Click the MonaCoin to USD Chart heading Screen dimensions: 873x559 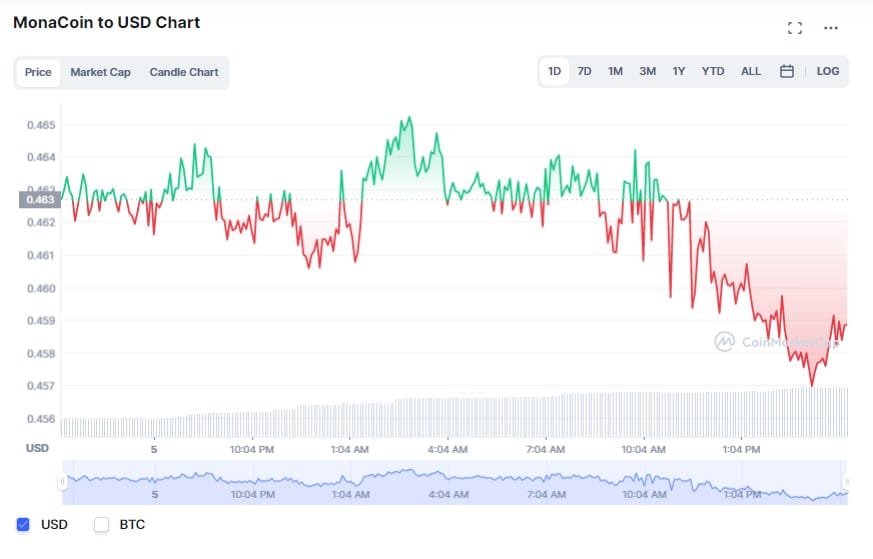point(106,22)
